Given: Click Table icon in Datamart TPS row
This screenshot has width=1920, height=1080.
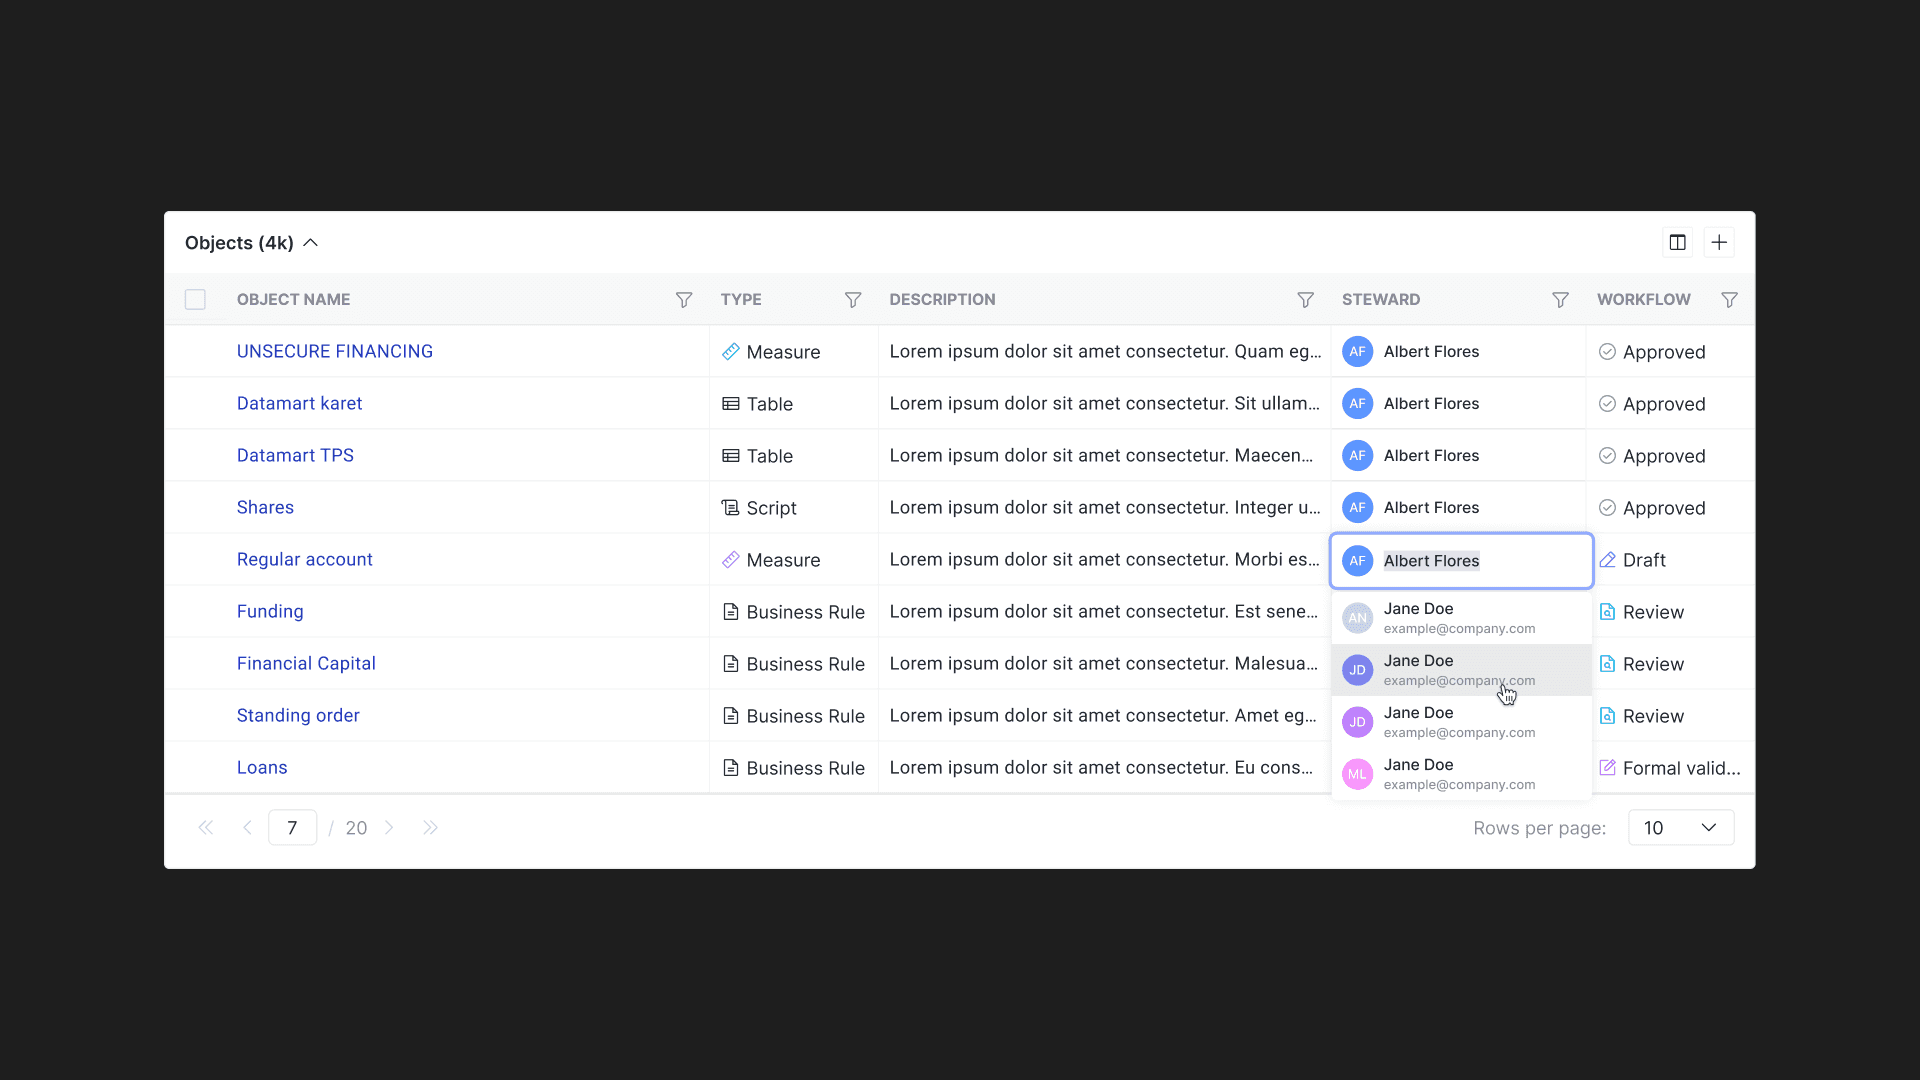Looking at the screenshot, I should coord(731,456).
